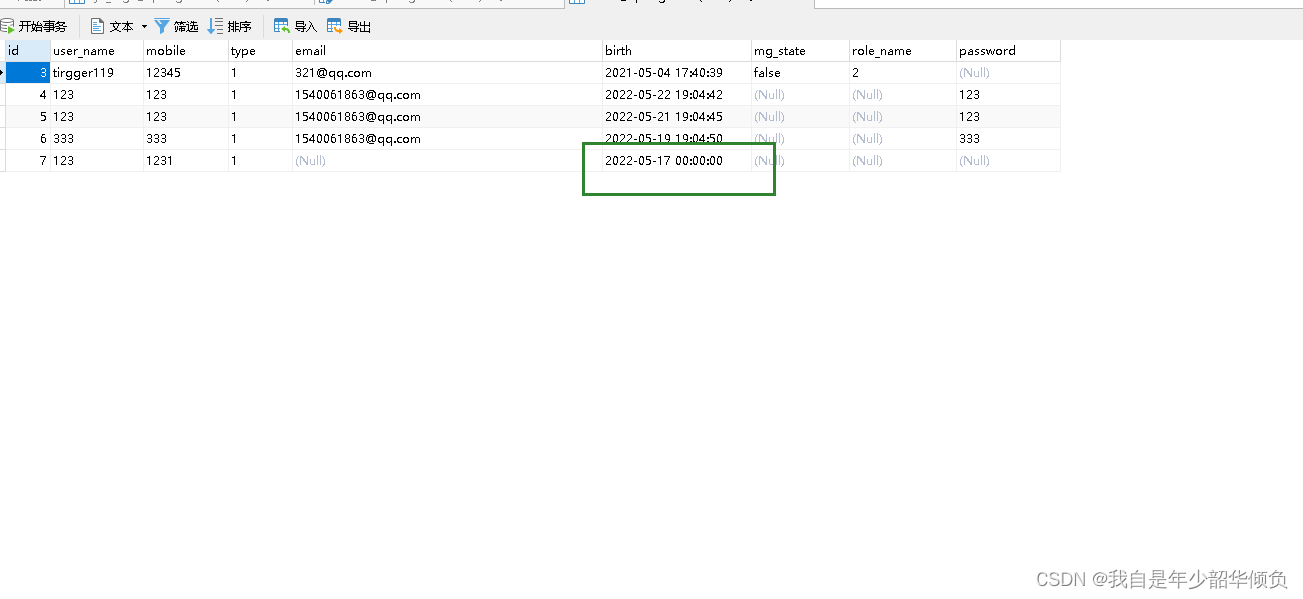Select user_name 123 in id 7 row
This screenshot has width=1303, height=599.
pos(97,161)
